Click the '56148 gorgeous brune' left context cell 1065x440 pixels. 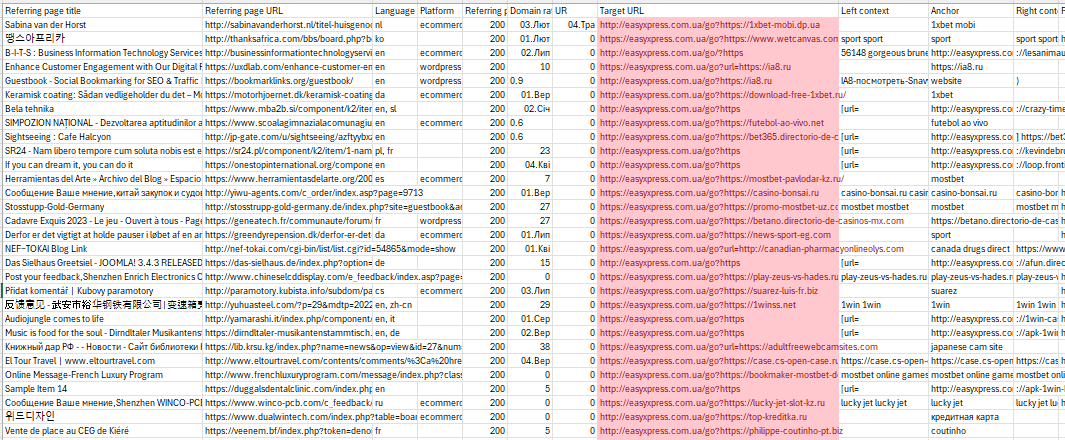click(884, 53)
